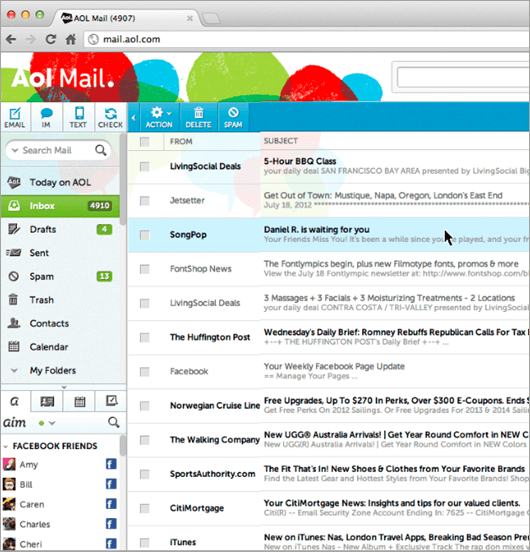Viewport: 530px width, 552px height.
Task: Click the AIM buddy search magnifier
Action: (x=113, y=422)
